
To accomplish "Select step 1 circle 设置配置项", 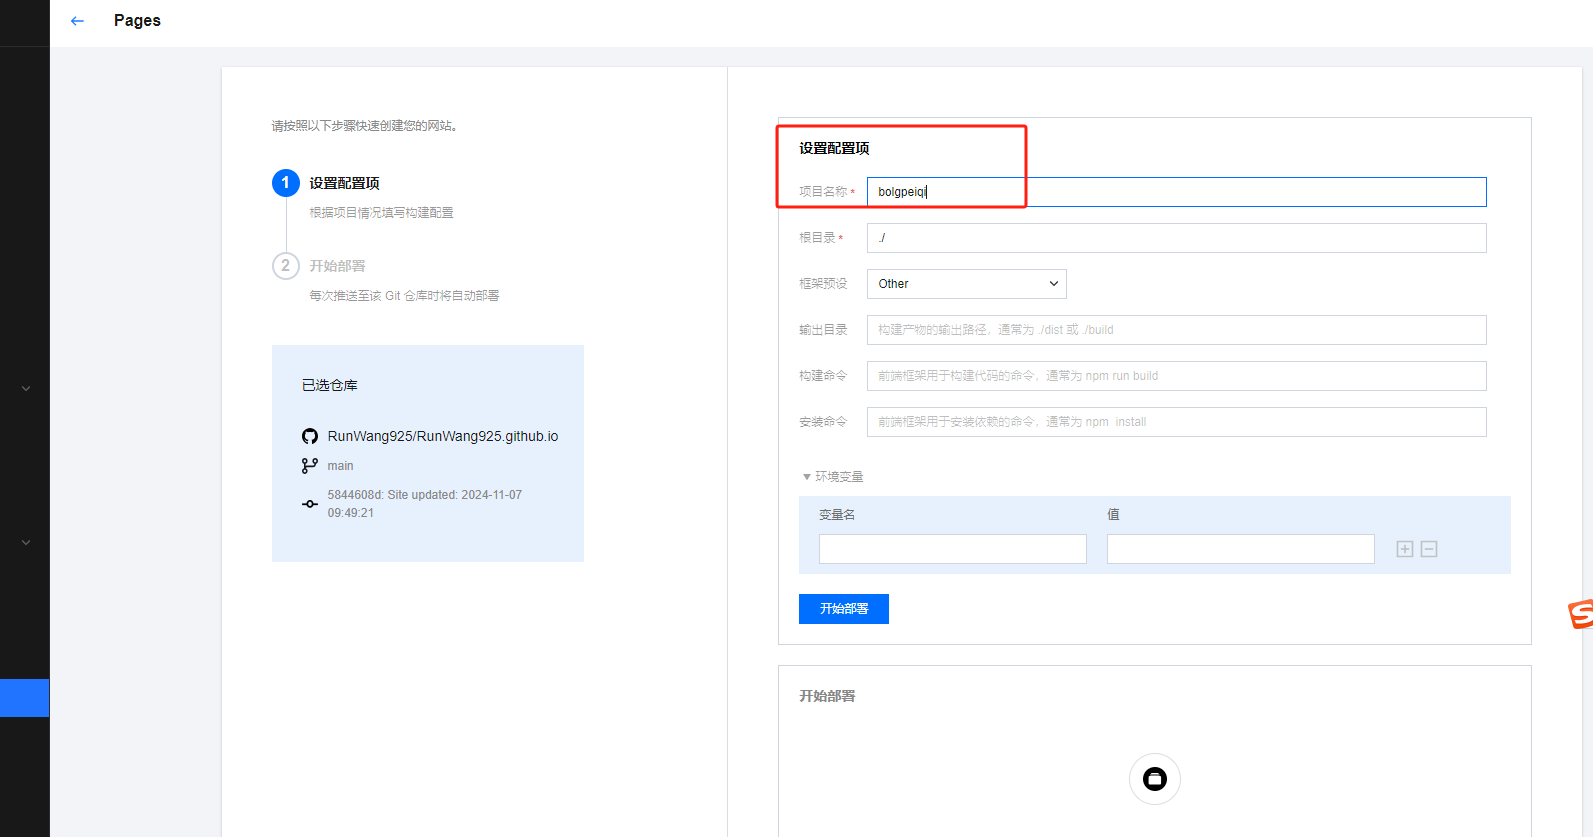I will click(x=285, y=183).
